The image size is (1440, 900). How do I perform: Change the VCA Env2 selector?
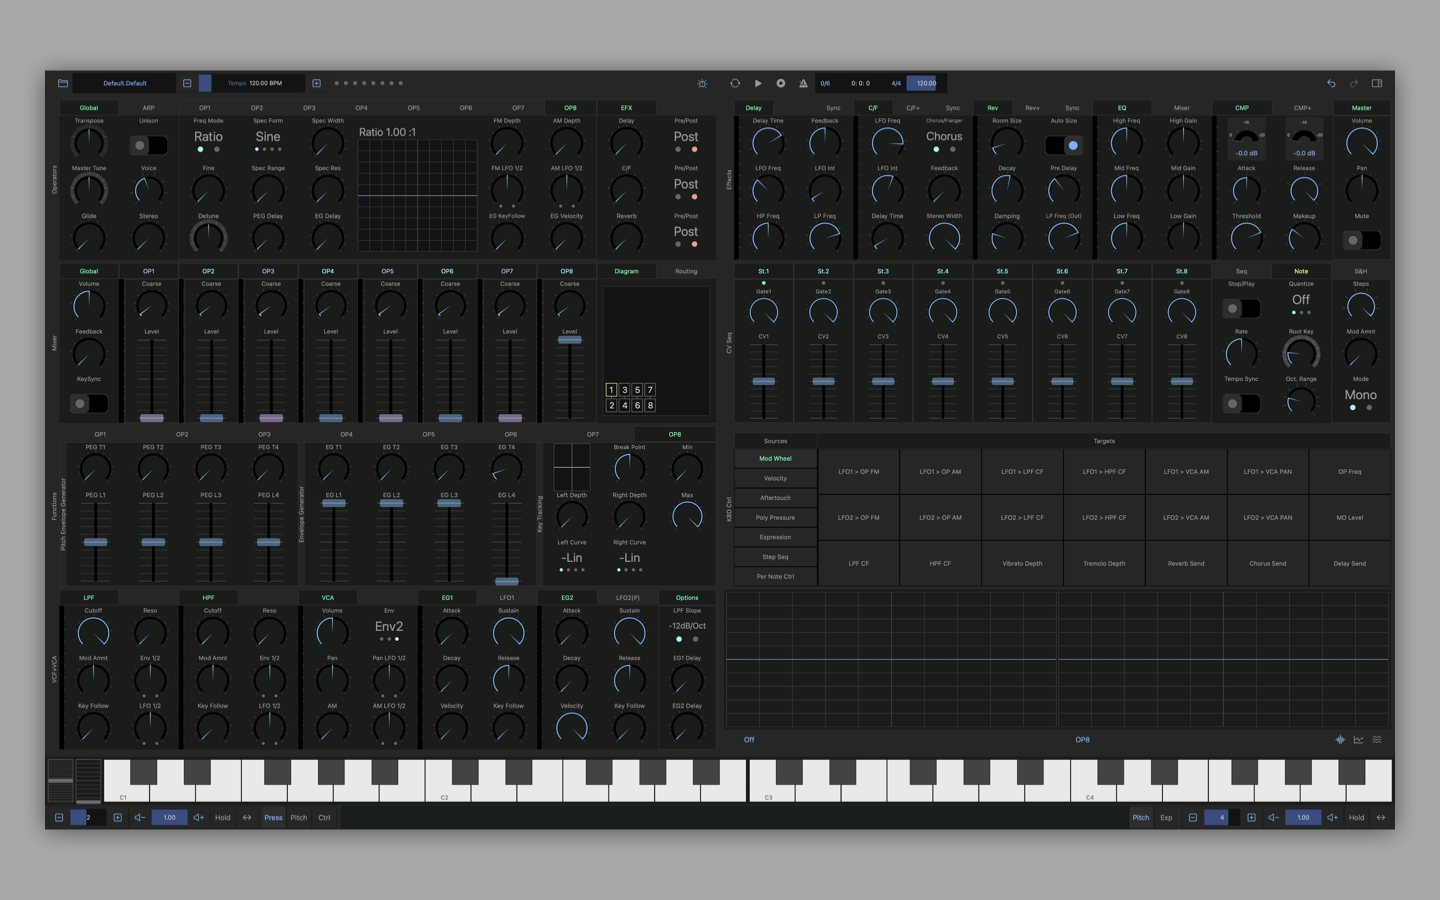[x=389, y=626]
